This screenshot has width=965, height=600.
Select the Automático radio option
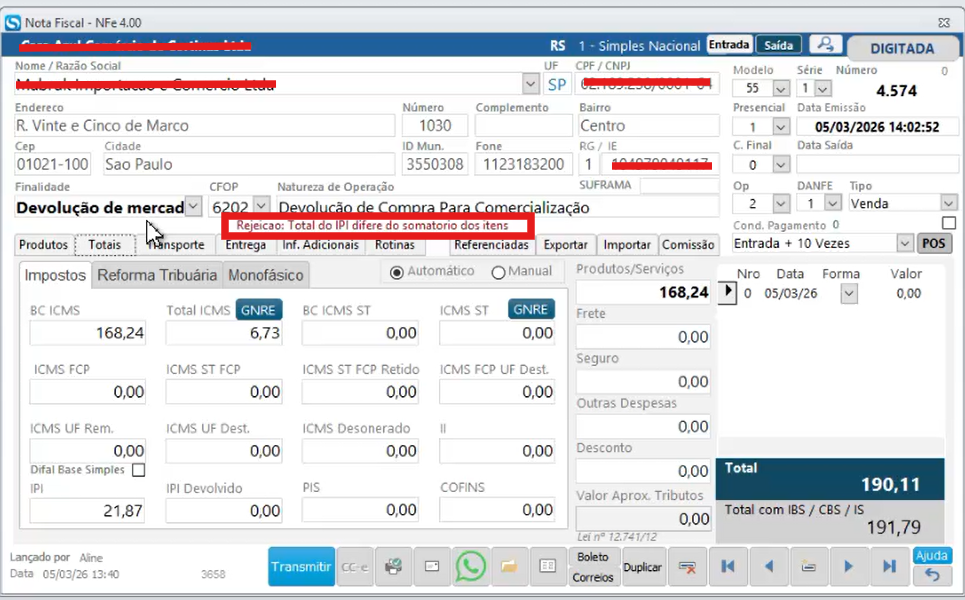397,272
